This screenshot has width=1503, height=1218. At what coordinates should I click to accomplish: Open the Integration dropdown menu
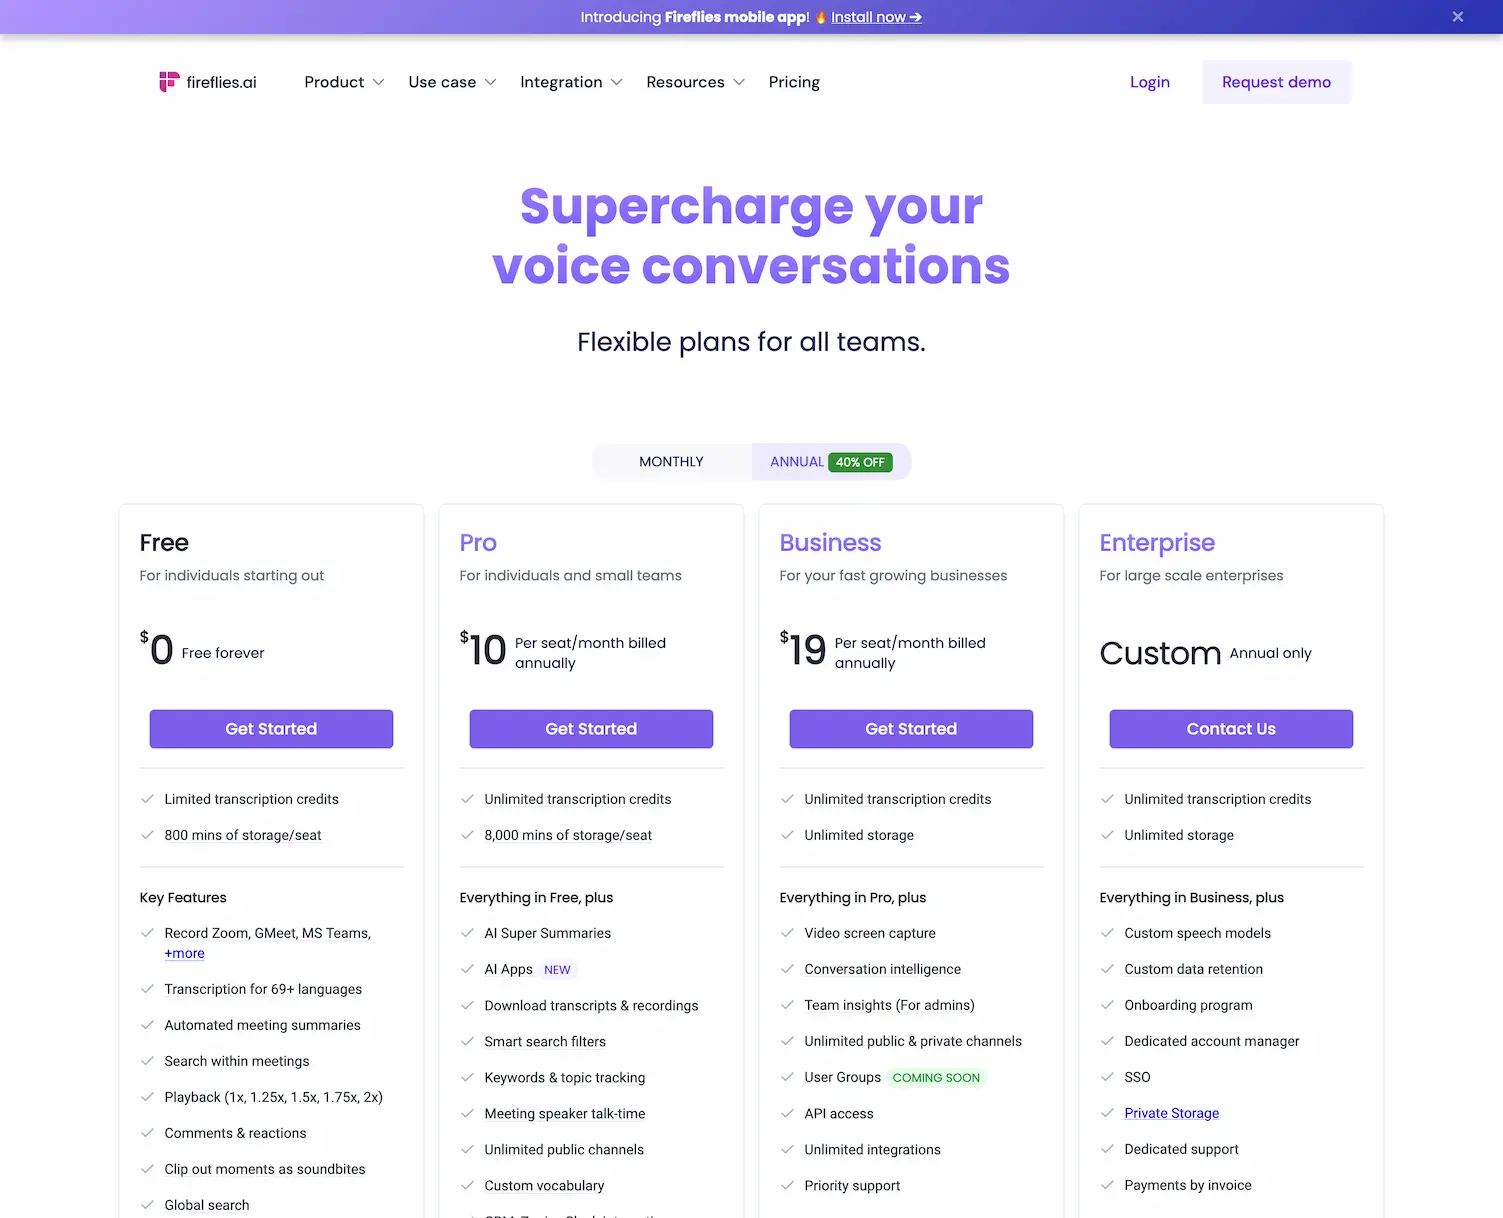click(x=571, y=82)
